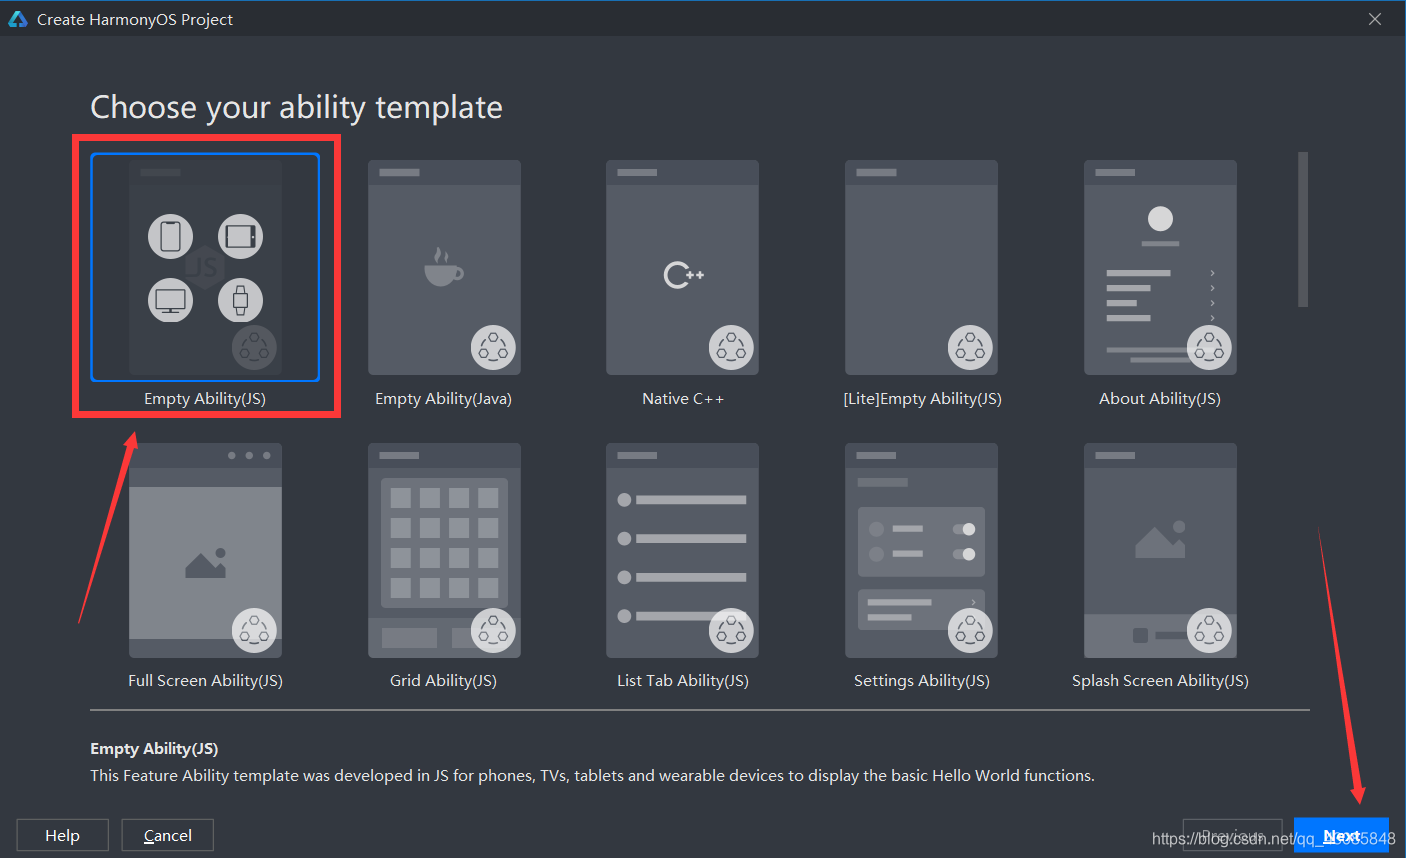Screen dimensions: 1406x858
Task: Click the HarmonyOS badge on Empty Ability(JS)
Action: point(254,347)
